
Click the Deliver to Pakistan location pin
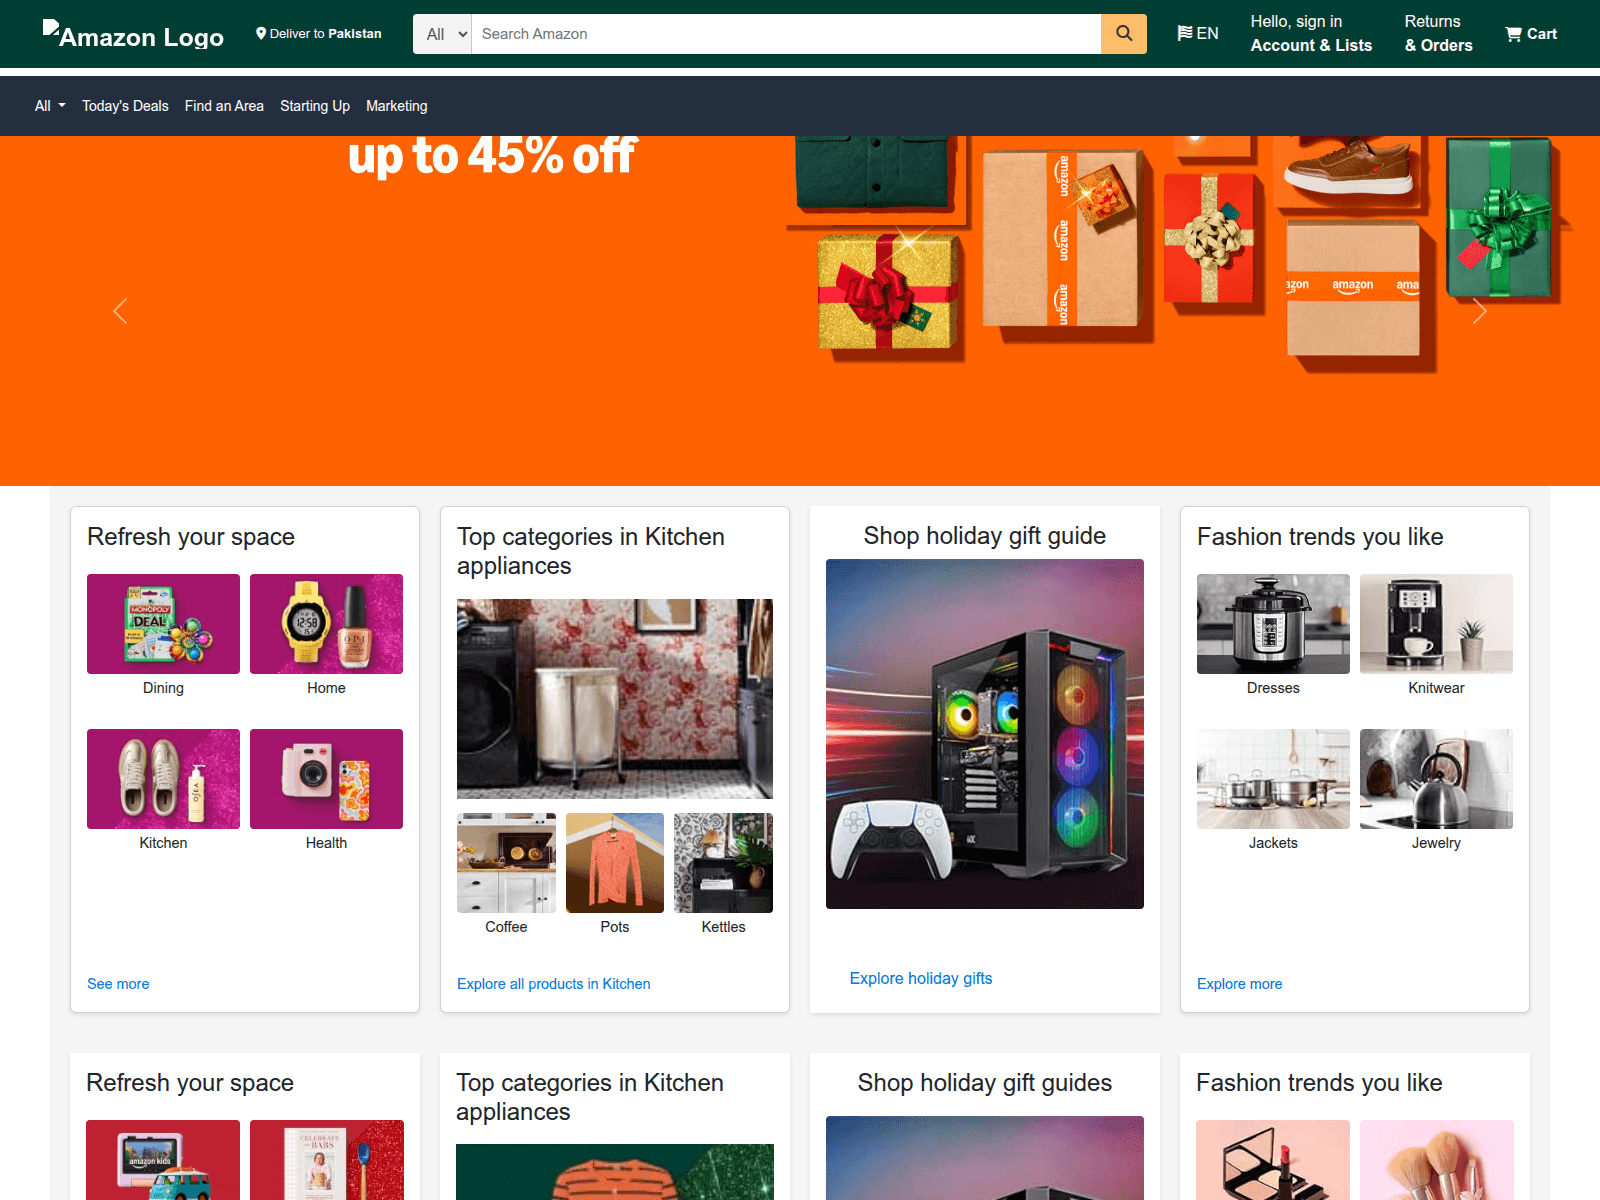[261, 33]
